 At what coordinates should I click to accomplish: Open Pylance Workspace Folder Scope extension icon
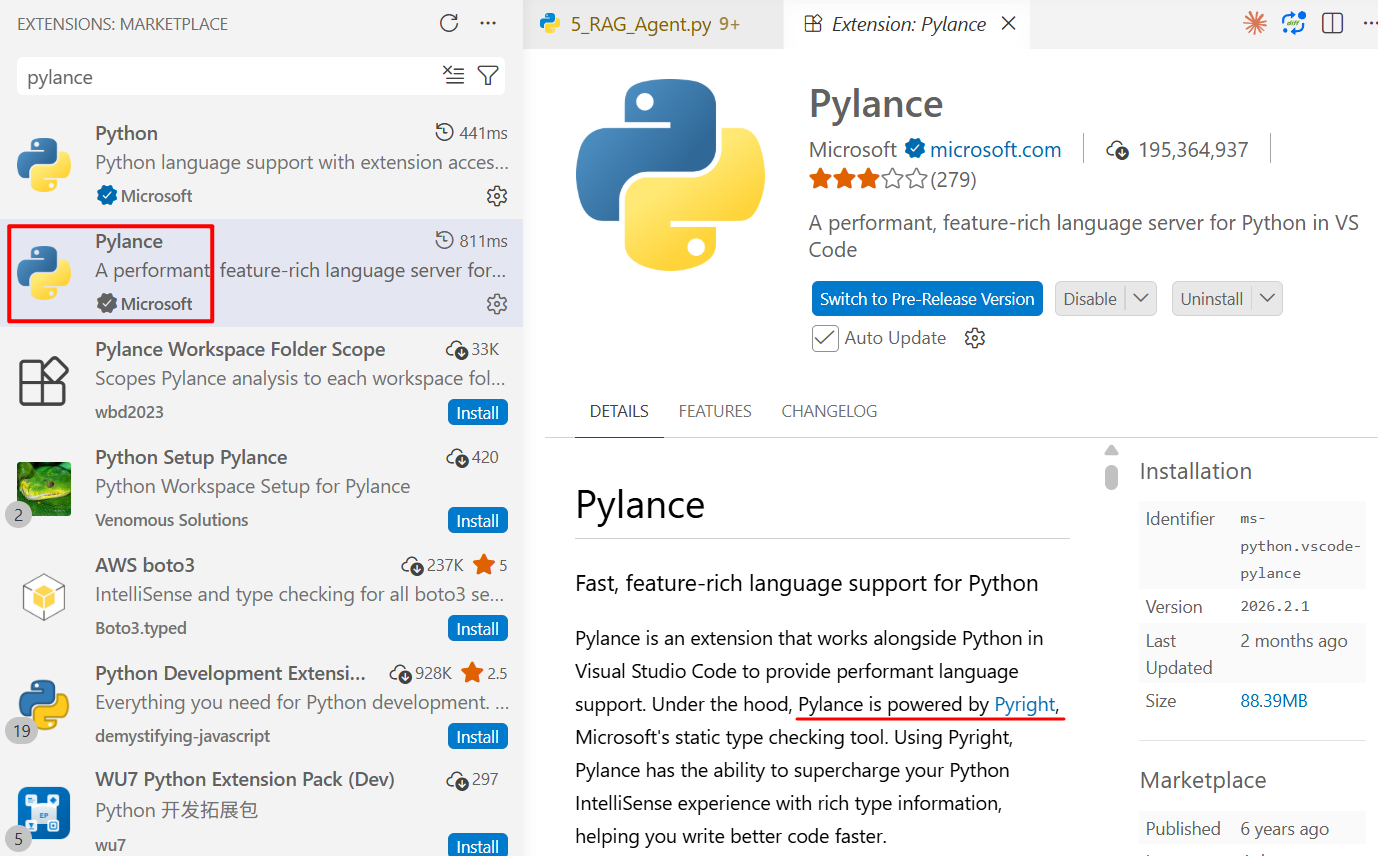(x=44, y=380)
